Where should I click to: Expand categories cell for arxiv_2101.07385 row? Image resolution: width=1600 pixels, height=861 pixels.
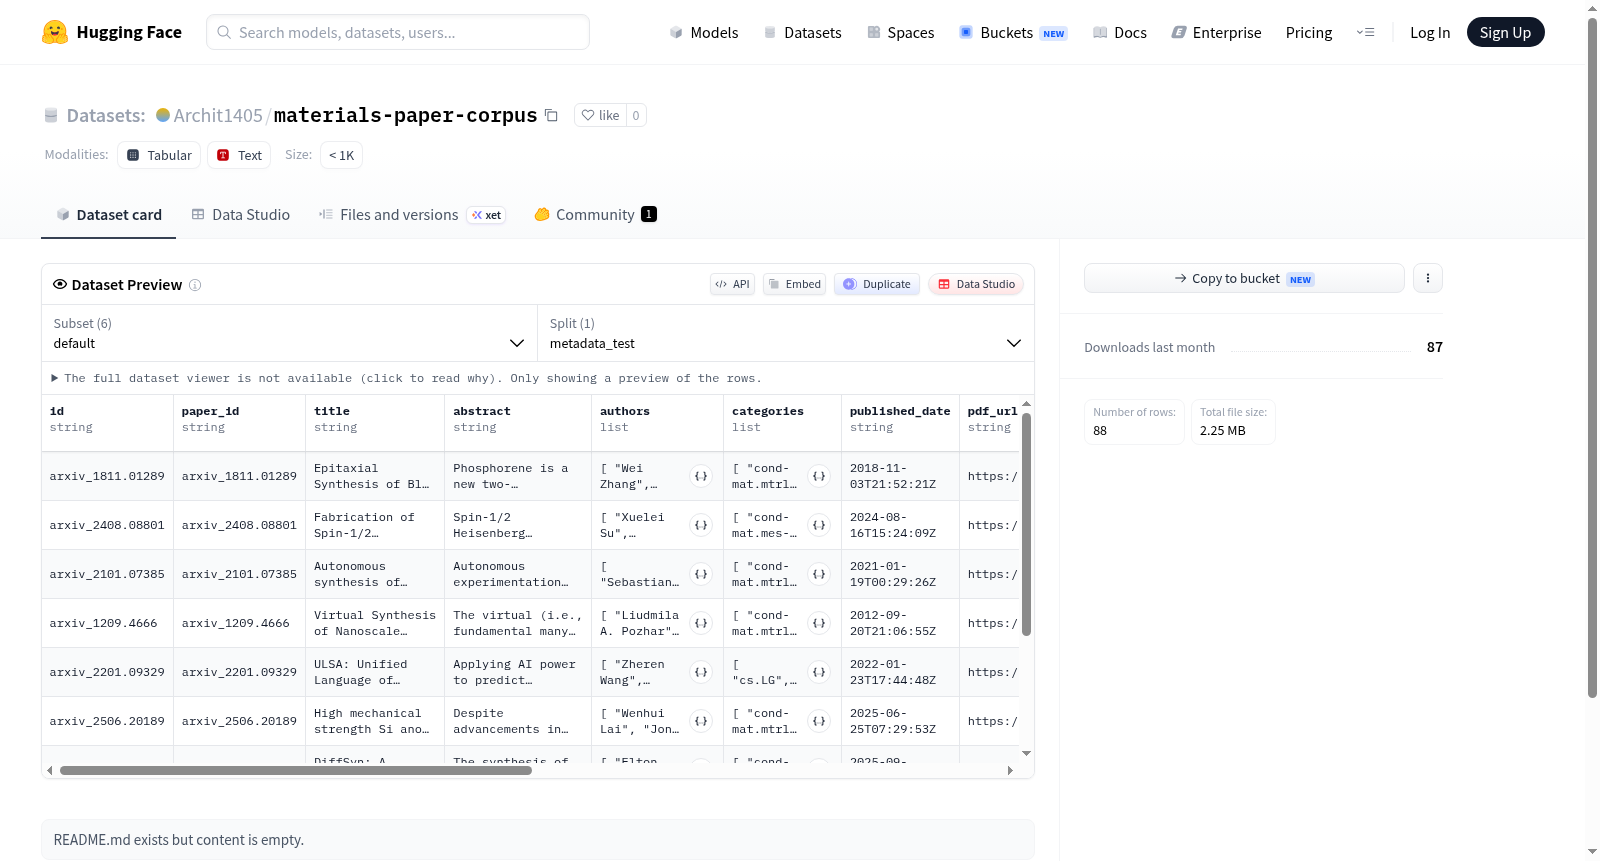[x=819, y=574]
